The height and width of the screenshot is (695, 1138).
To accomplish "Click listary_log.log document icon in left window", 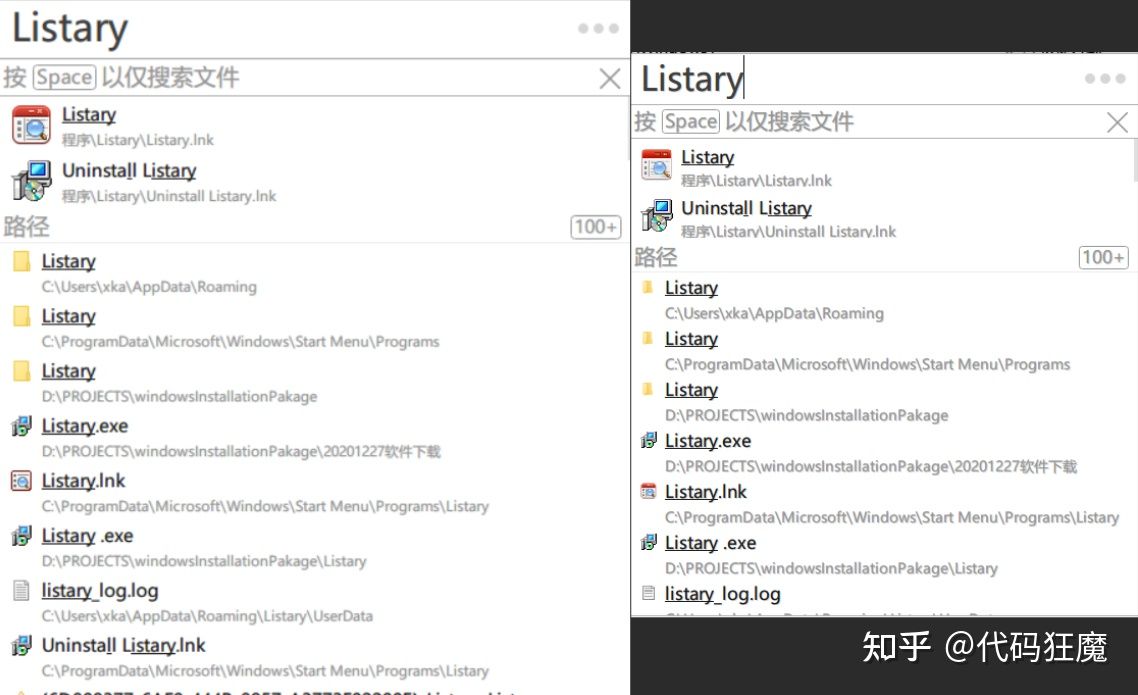I will (22, 591).
